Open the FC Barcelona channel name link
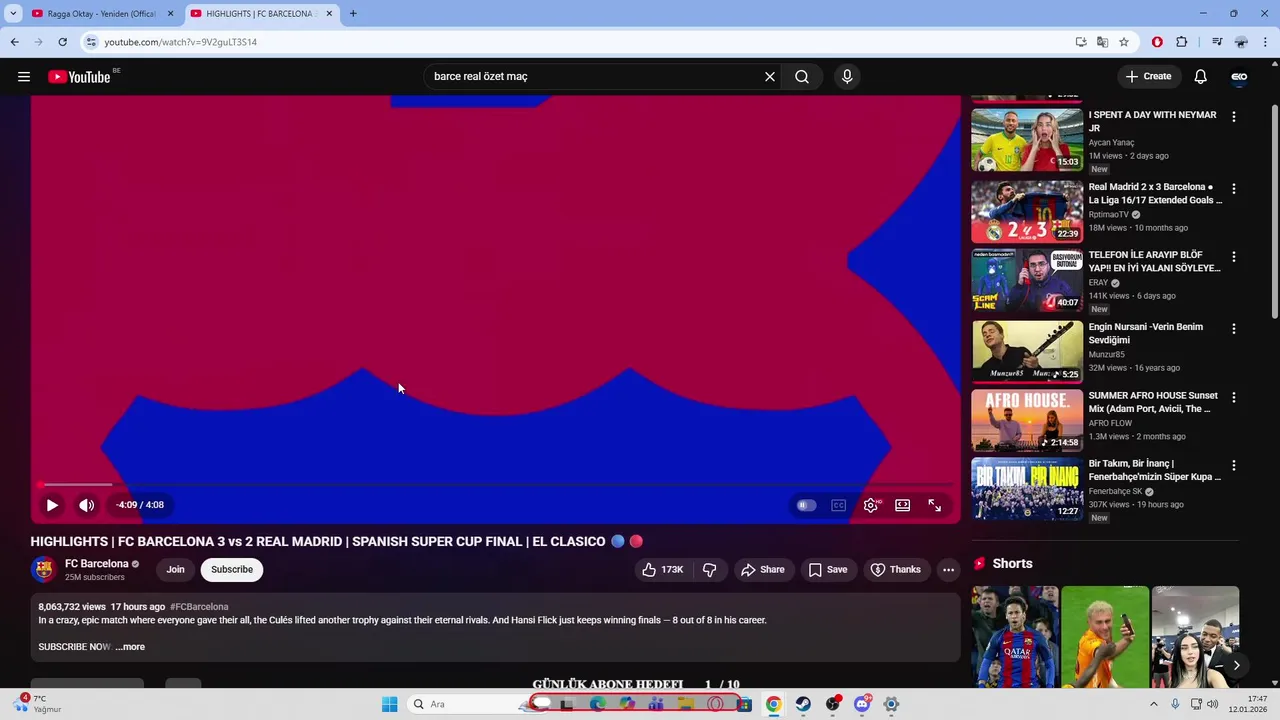 point(97,564)
